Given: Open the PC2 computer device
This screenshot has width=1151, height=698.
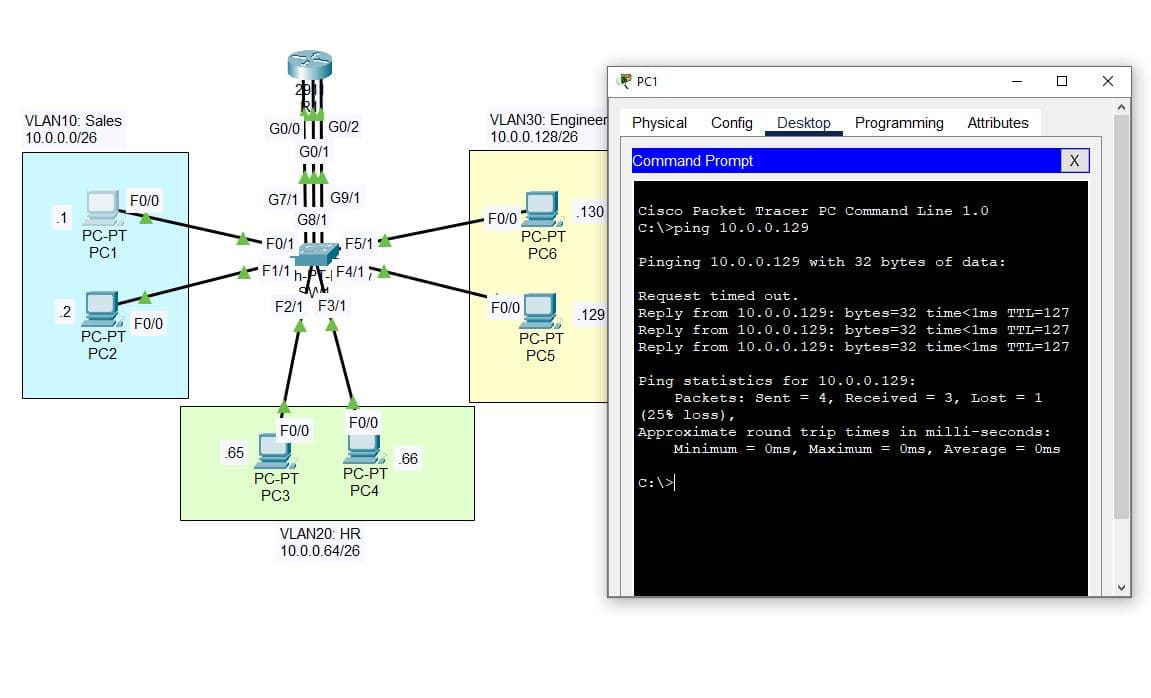Looking at the screenshot, I should [x=102, y=308].
